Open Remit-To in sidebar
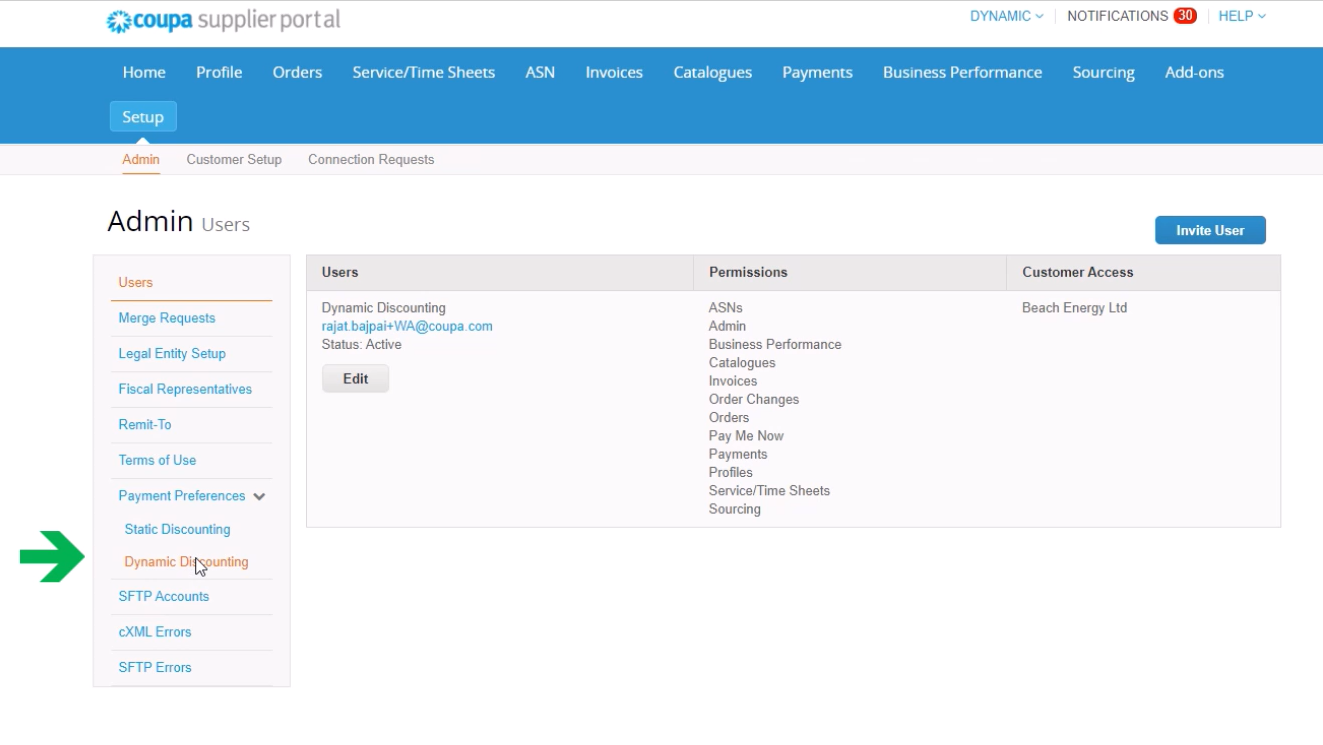 (145, 424)
